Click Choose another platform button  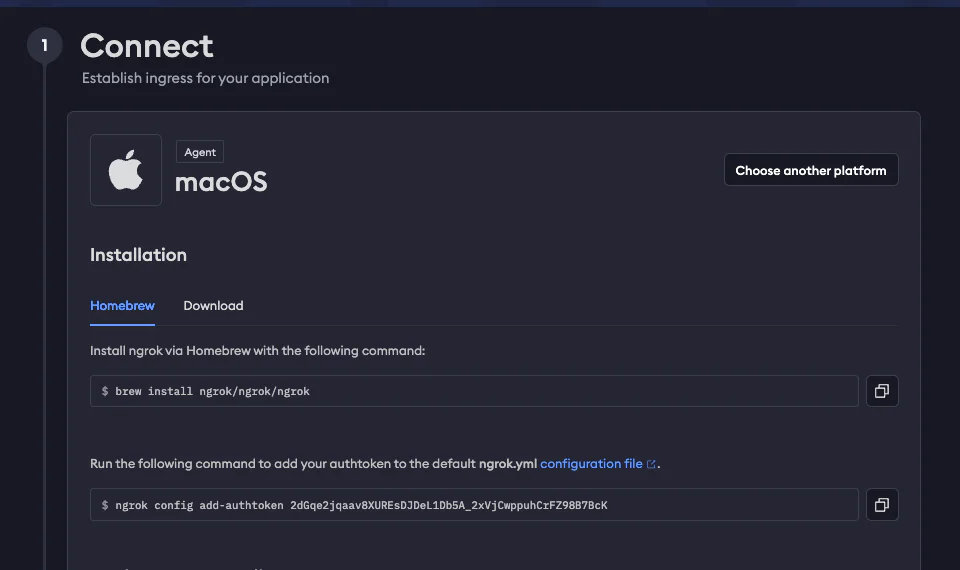pyautogui.click(x=811, y=170)
